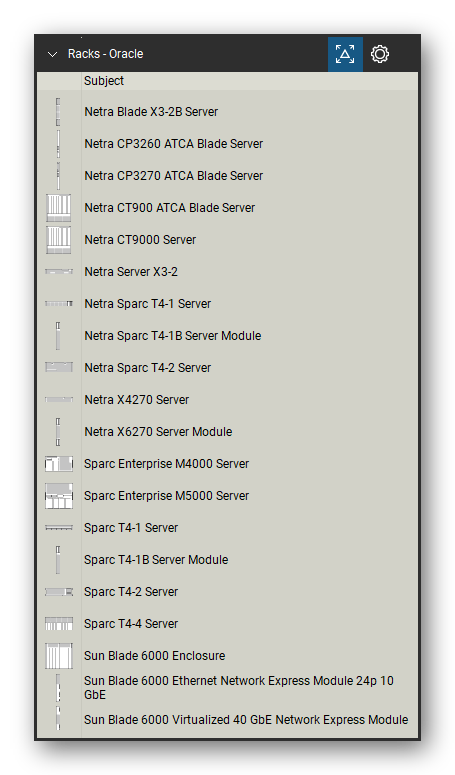Select the Sparc Enterprise M5000 Server shape icon
This screenshot has width=455, height=775.
point(59,496)
